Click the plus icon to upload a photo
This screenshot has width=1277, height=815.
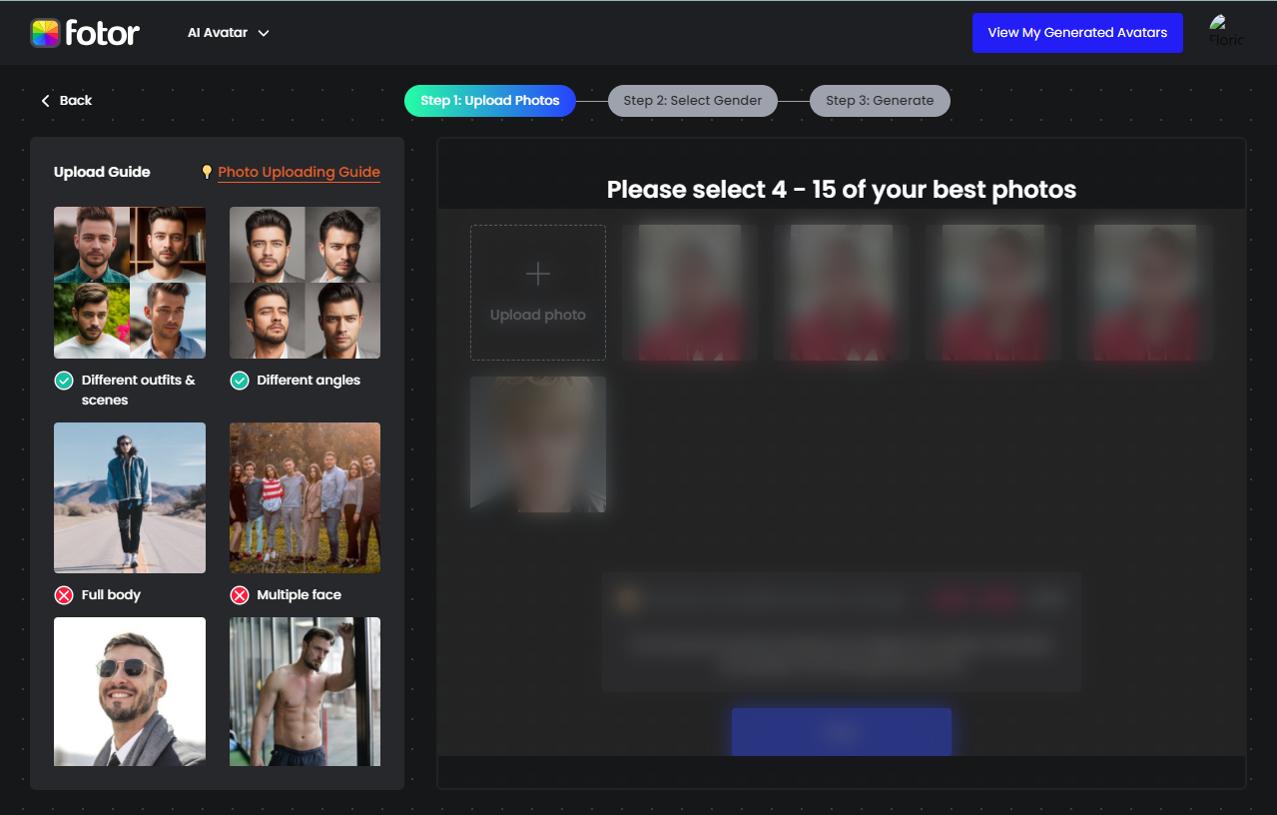537,273
